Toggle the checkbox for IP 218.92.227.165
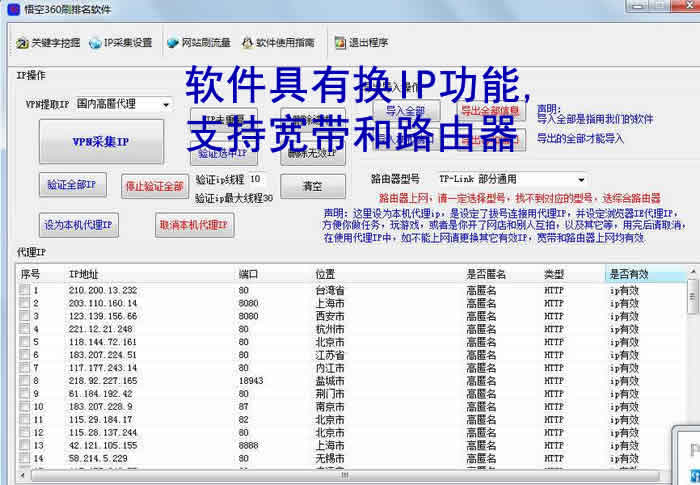This screenshot has width=700, height=485. (x=24, y=381)
